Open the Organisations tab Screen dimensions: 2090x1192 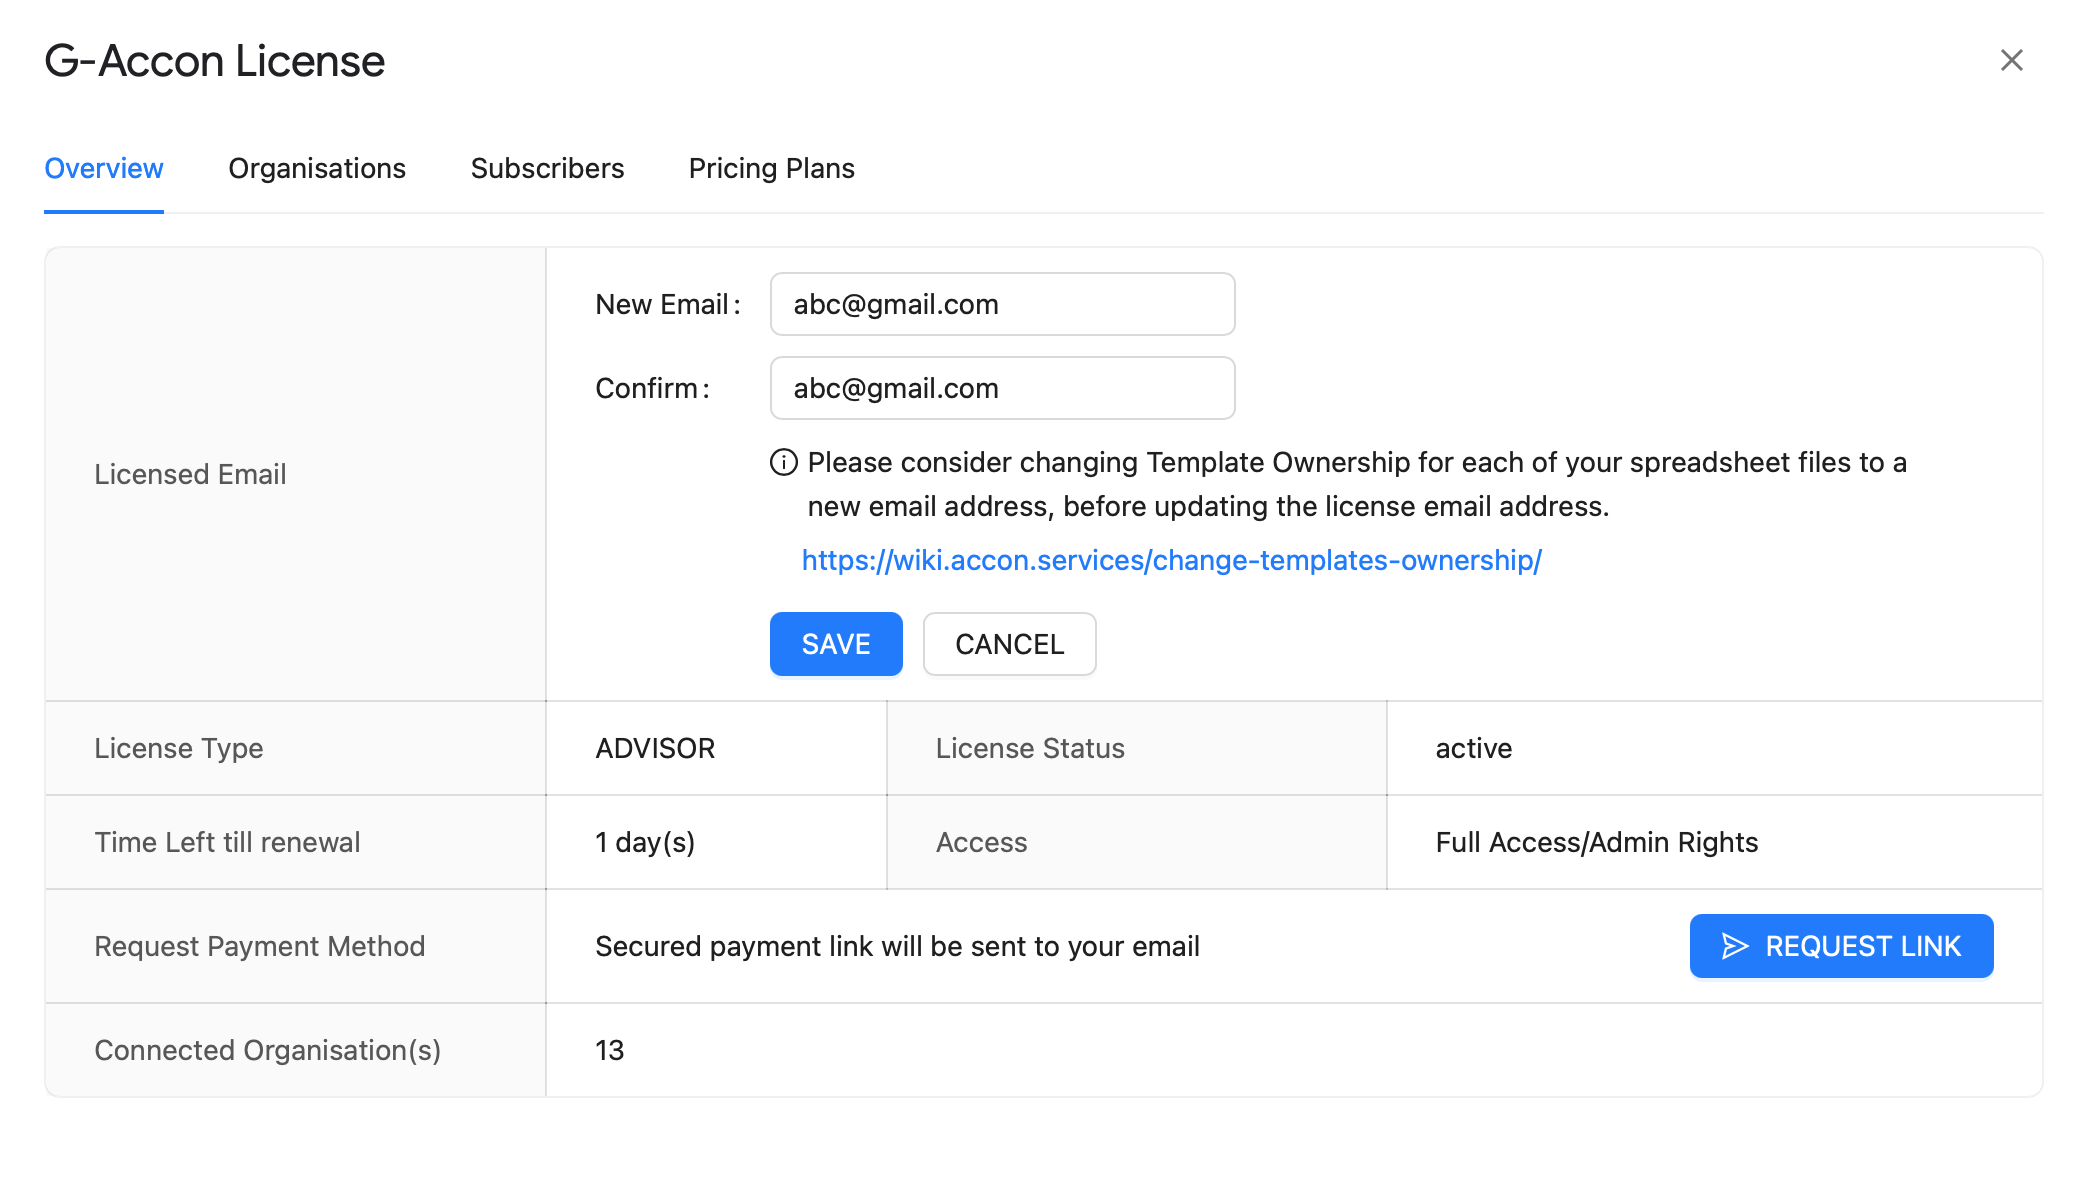pyautogui.click(x=317, y=168)
